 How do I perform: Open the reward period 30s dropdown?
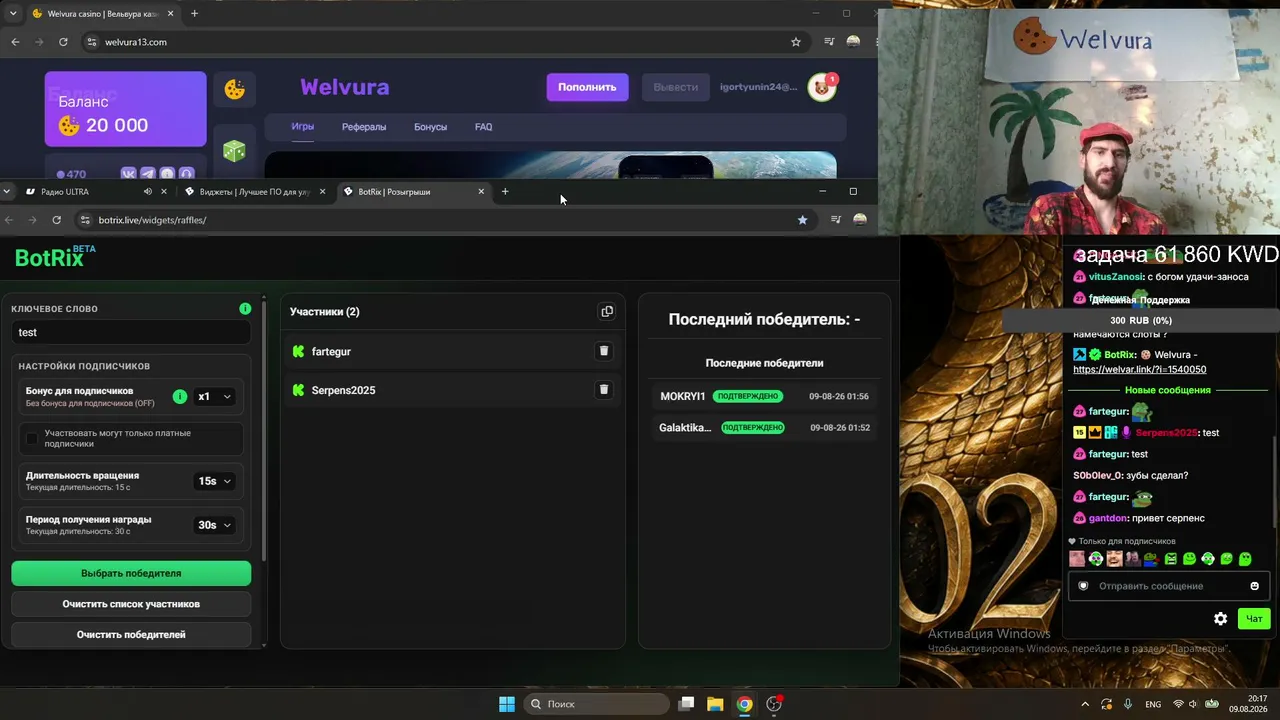point(214,525)
